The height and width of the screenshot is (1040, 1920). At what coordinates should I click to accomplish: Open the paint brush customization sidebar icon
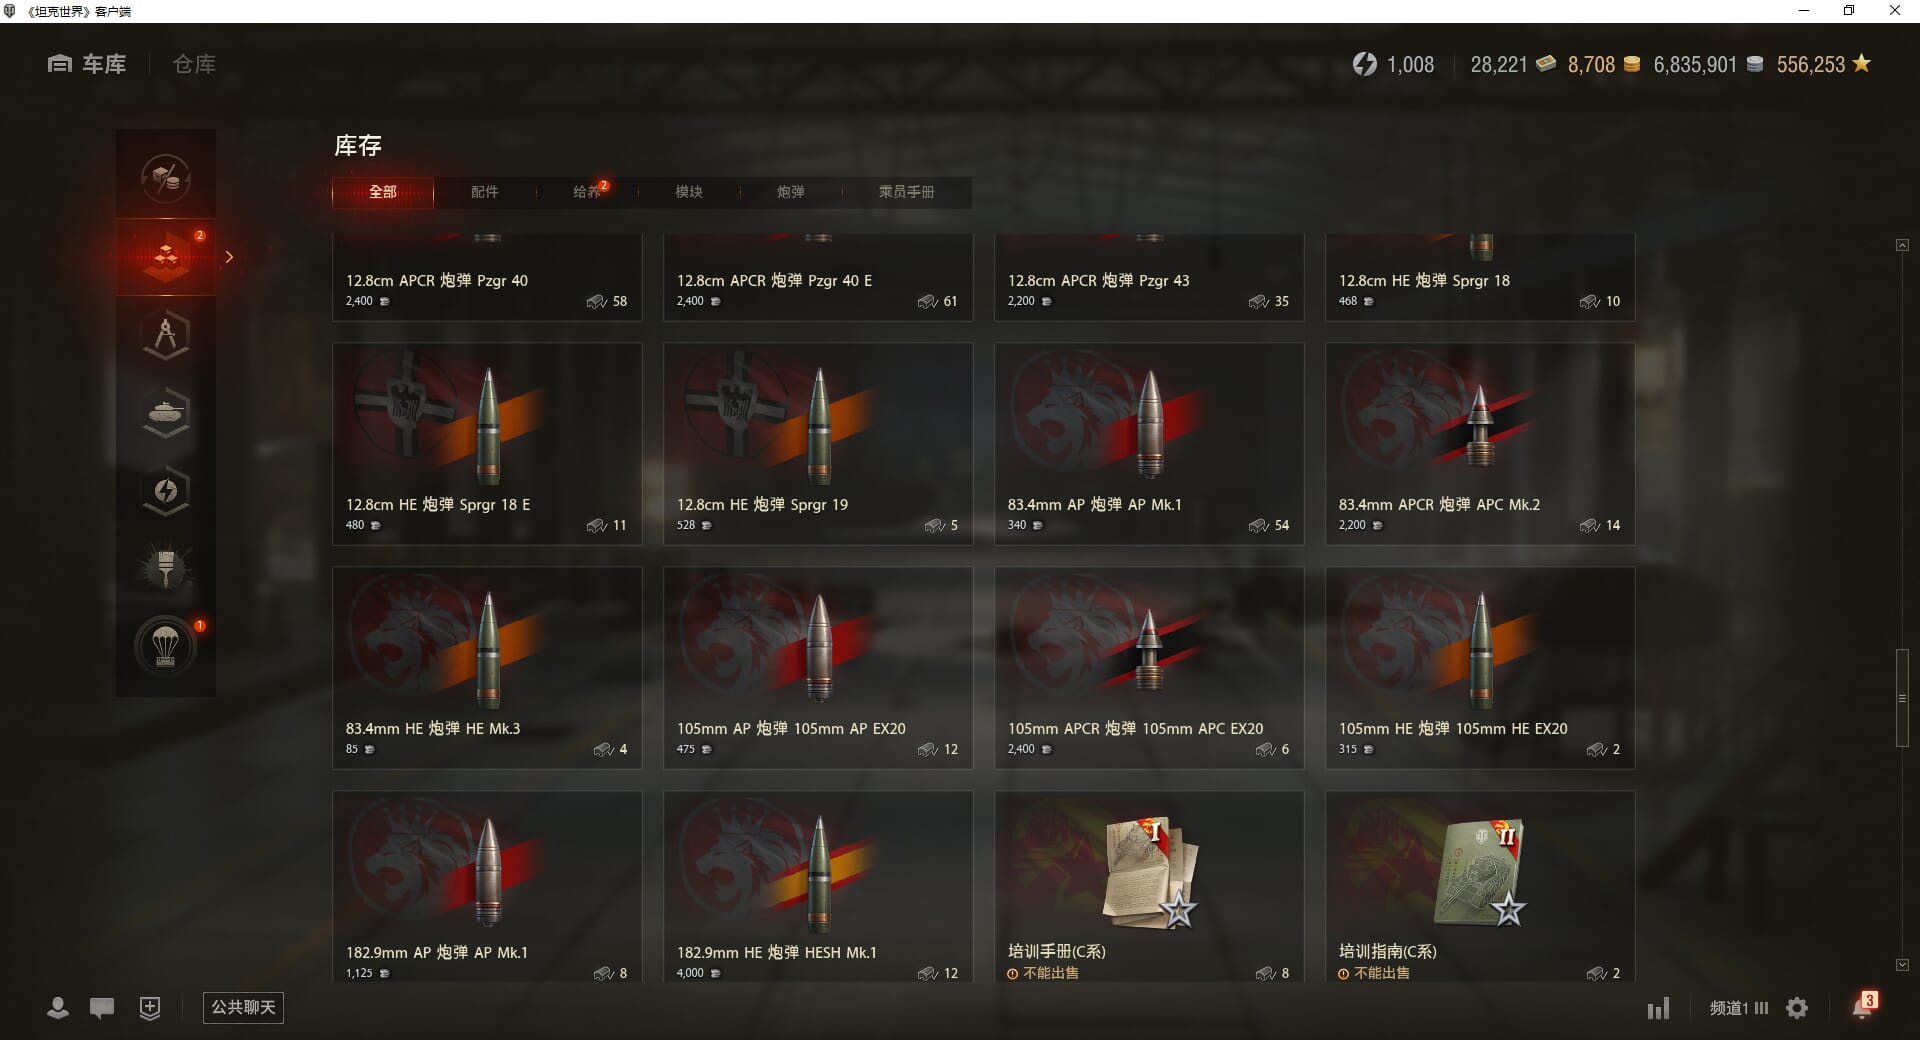point(166,569)
